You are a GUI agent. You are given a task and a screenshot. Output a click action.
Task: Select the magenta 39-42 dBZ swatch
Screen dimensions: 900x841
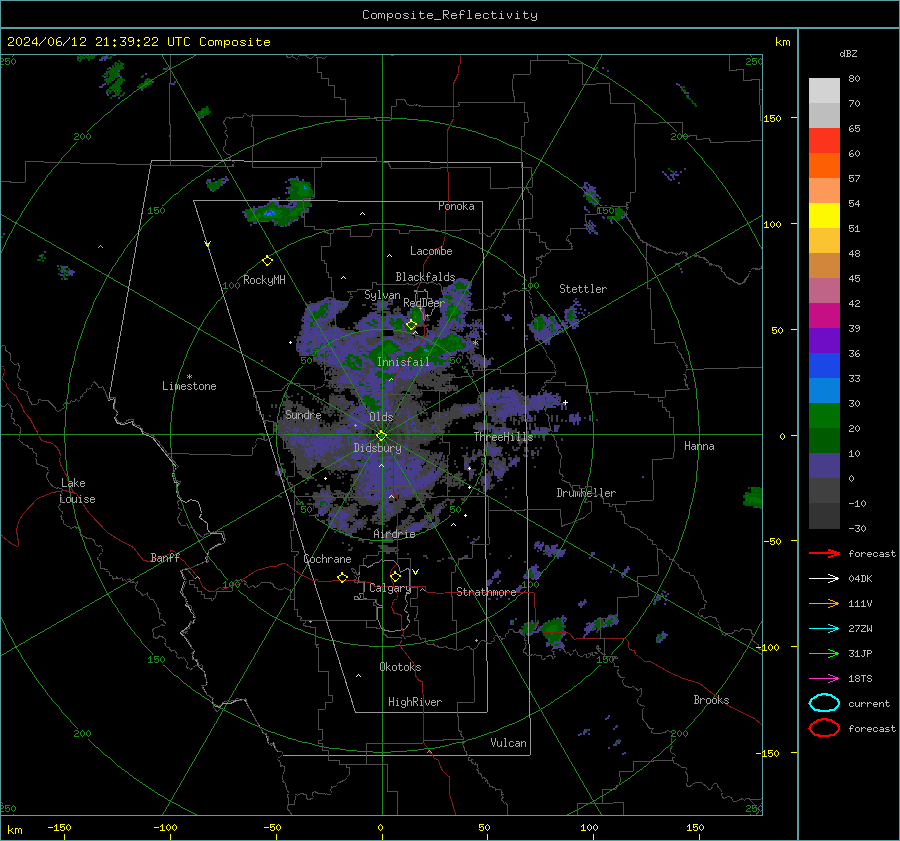824,316
